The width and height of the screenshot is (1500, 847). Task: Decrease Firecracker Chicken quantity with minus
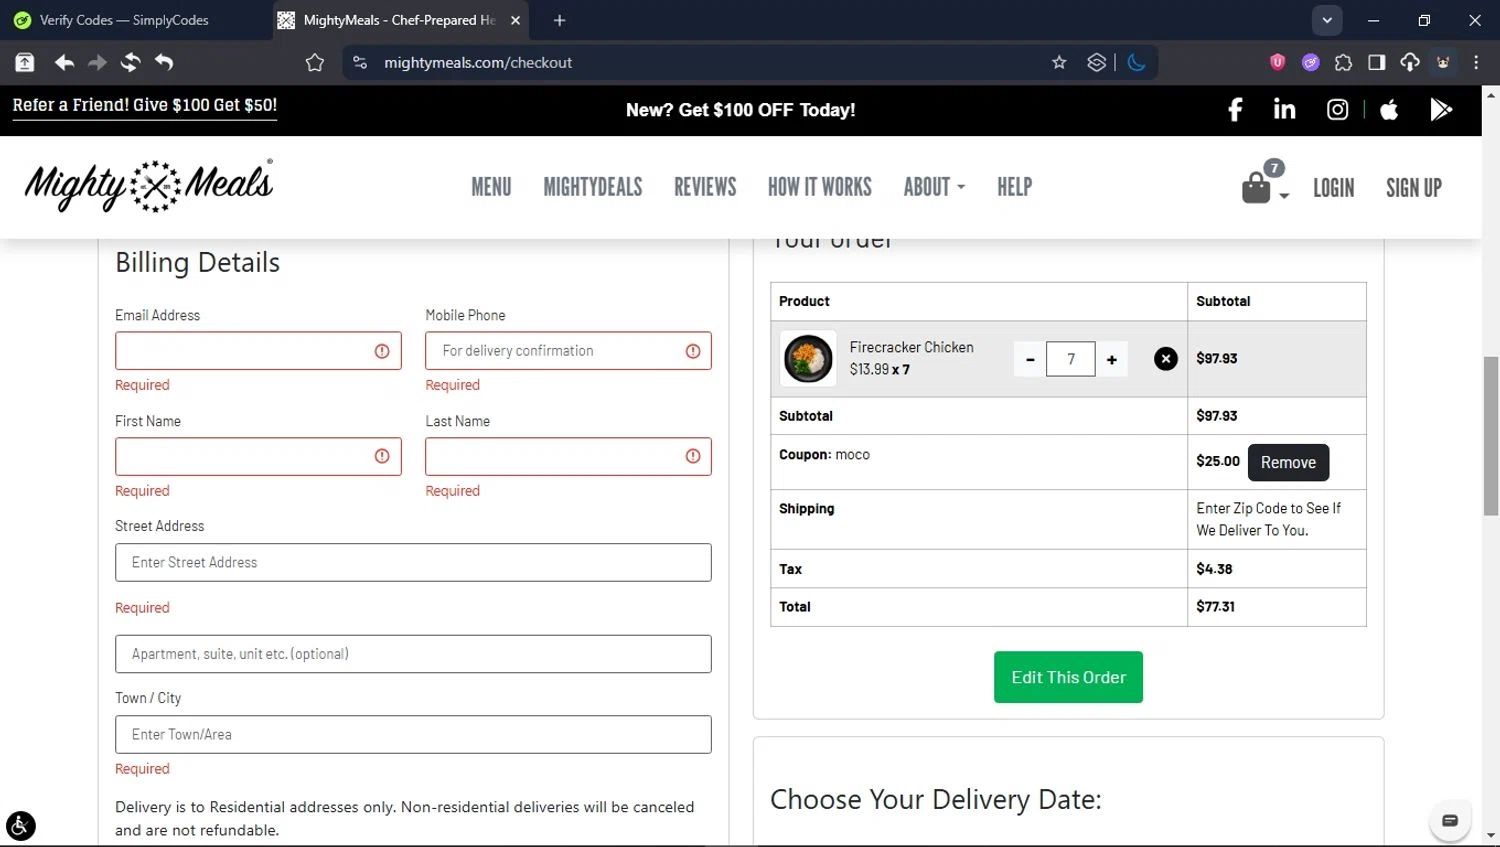1030,359
